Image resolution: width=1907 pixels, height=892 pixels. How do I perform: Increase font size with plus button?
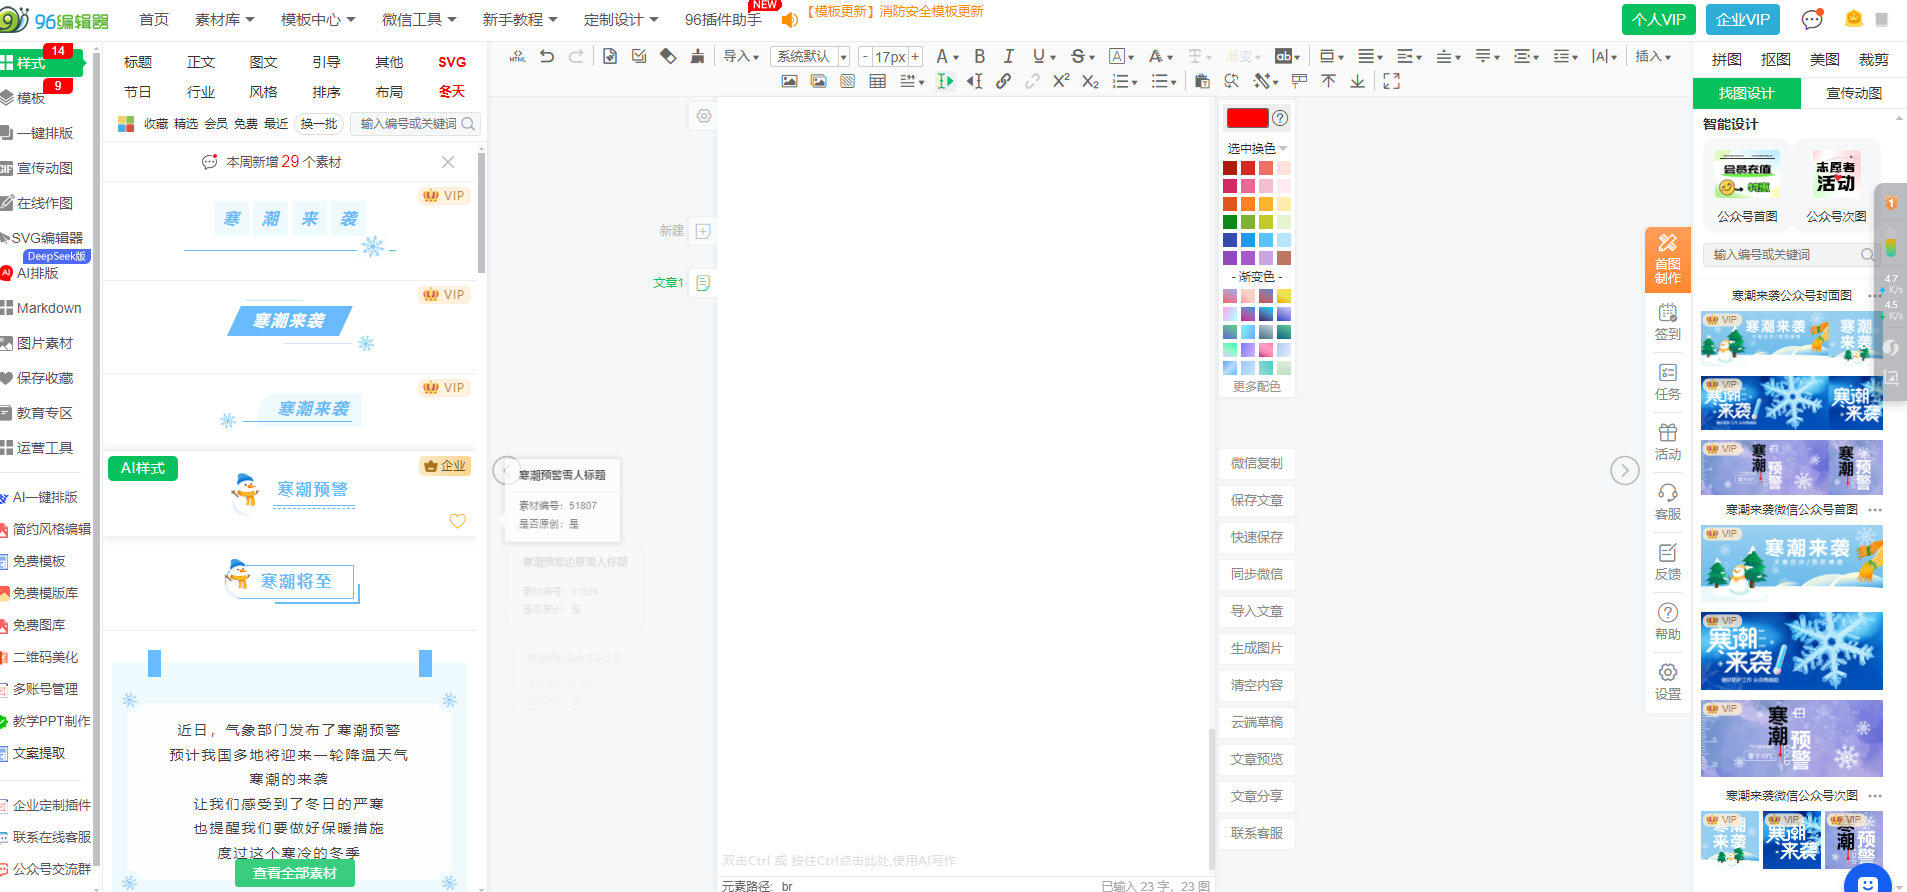pos(915,57)
